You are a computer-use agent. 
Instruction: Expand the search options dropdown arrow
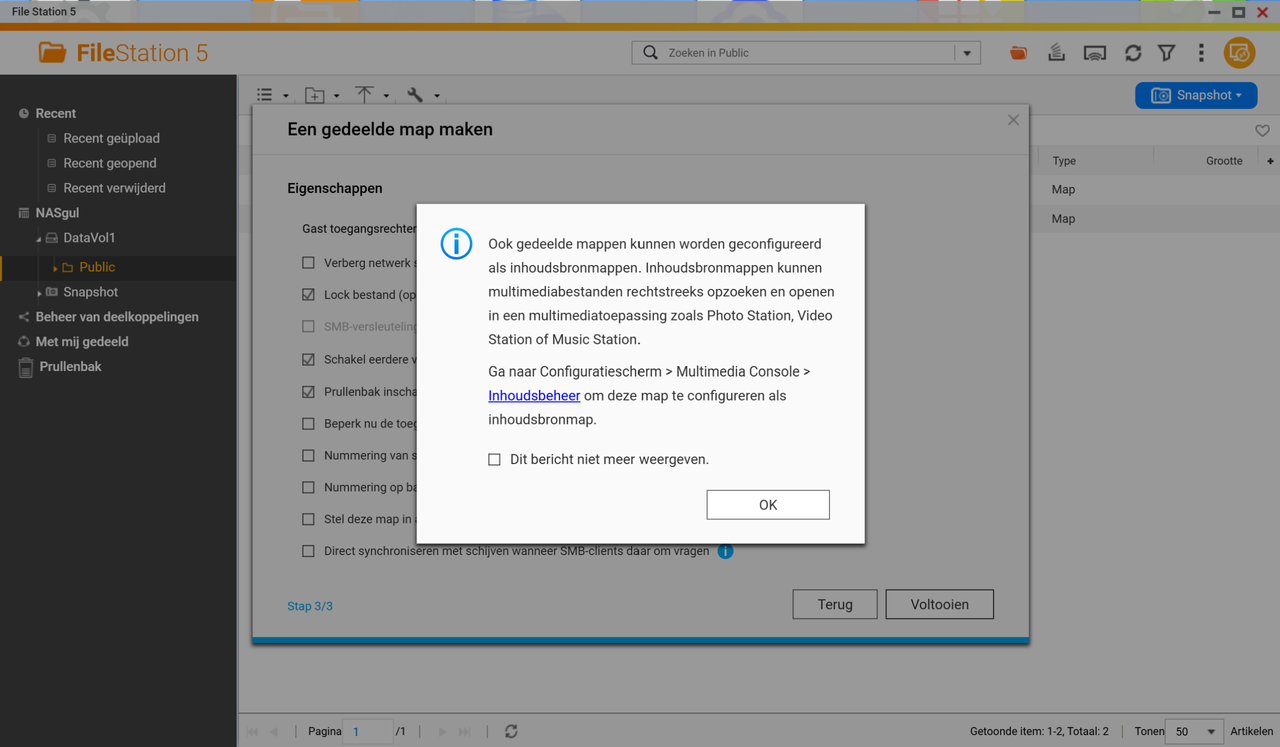coord(967,53)
